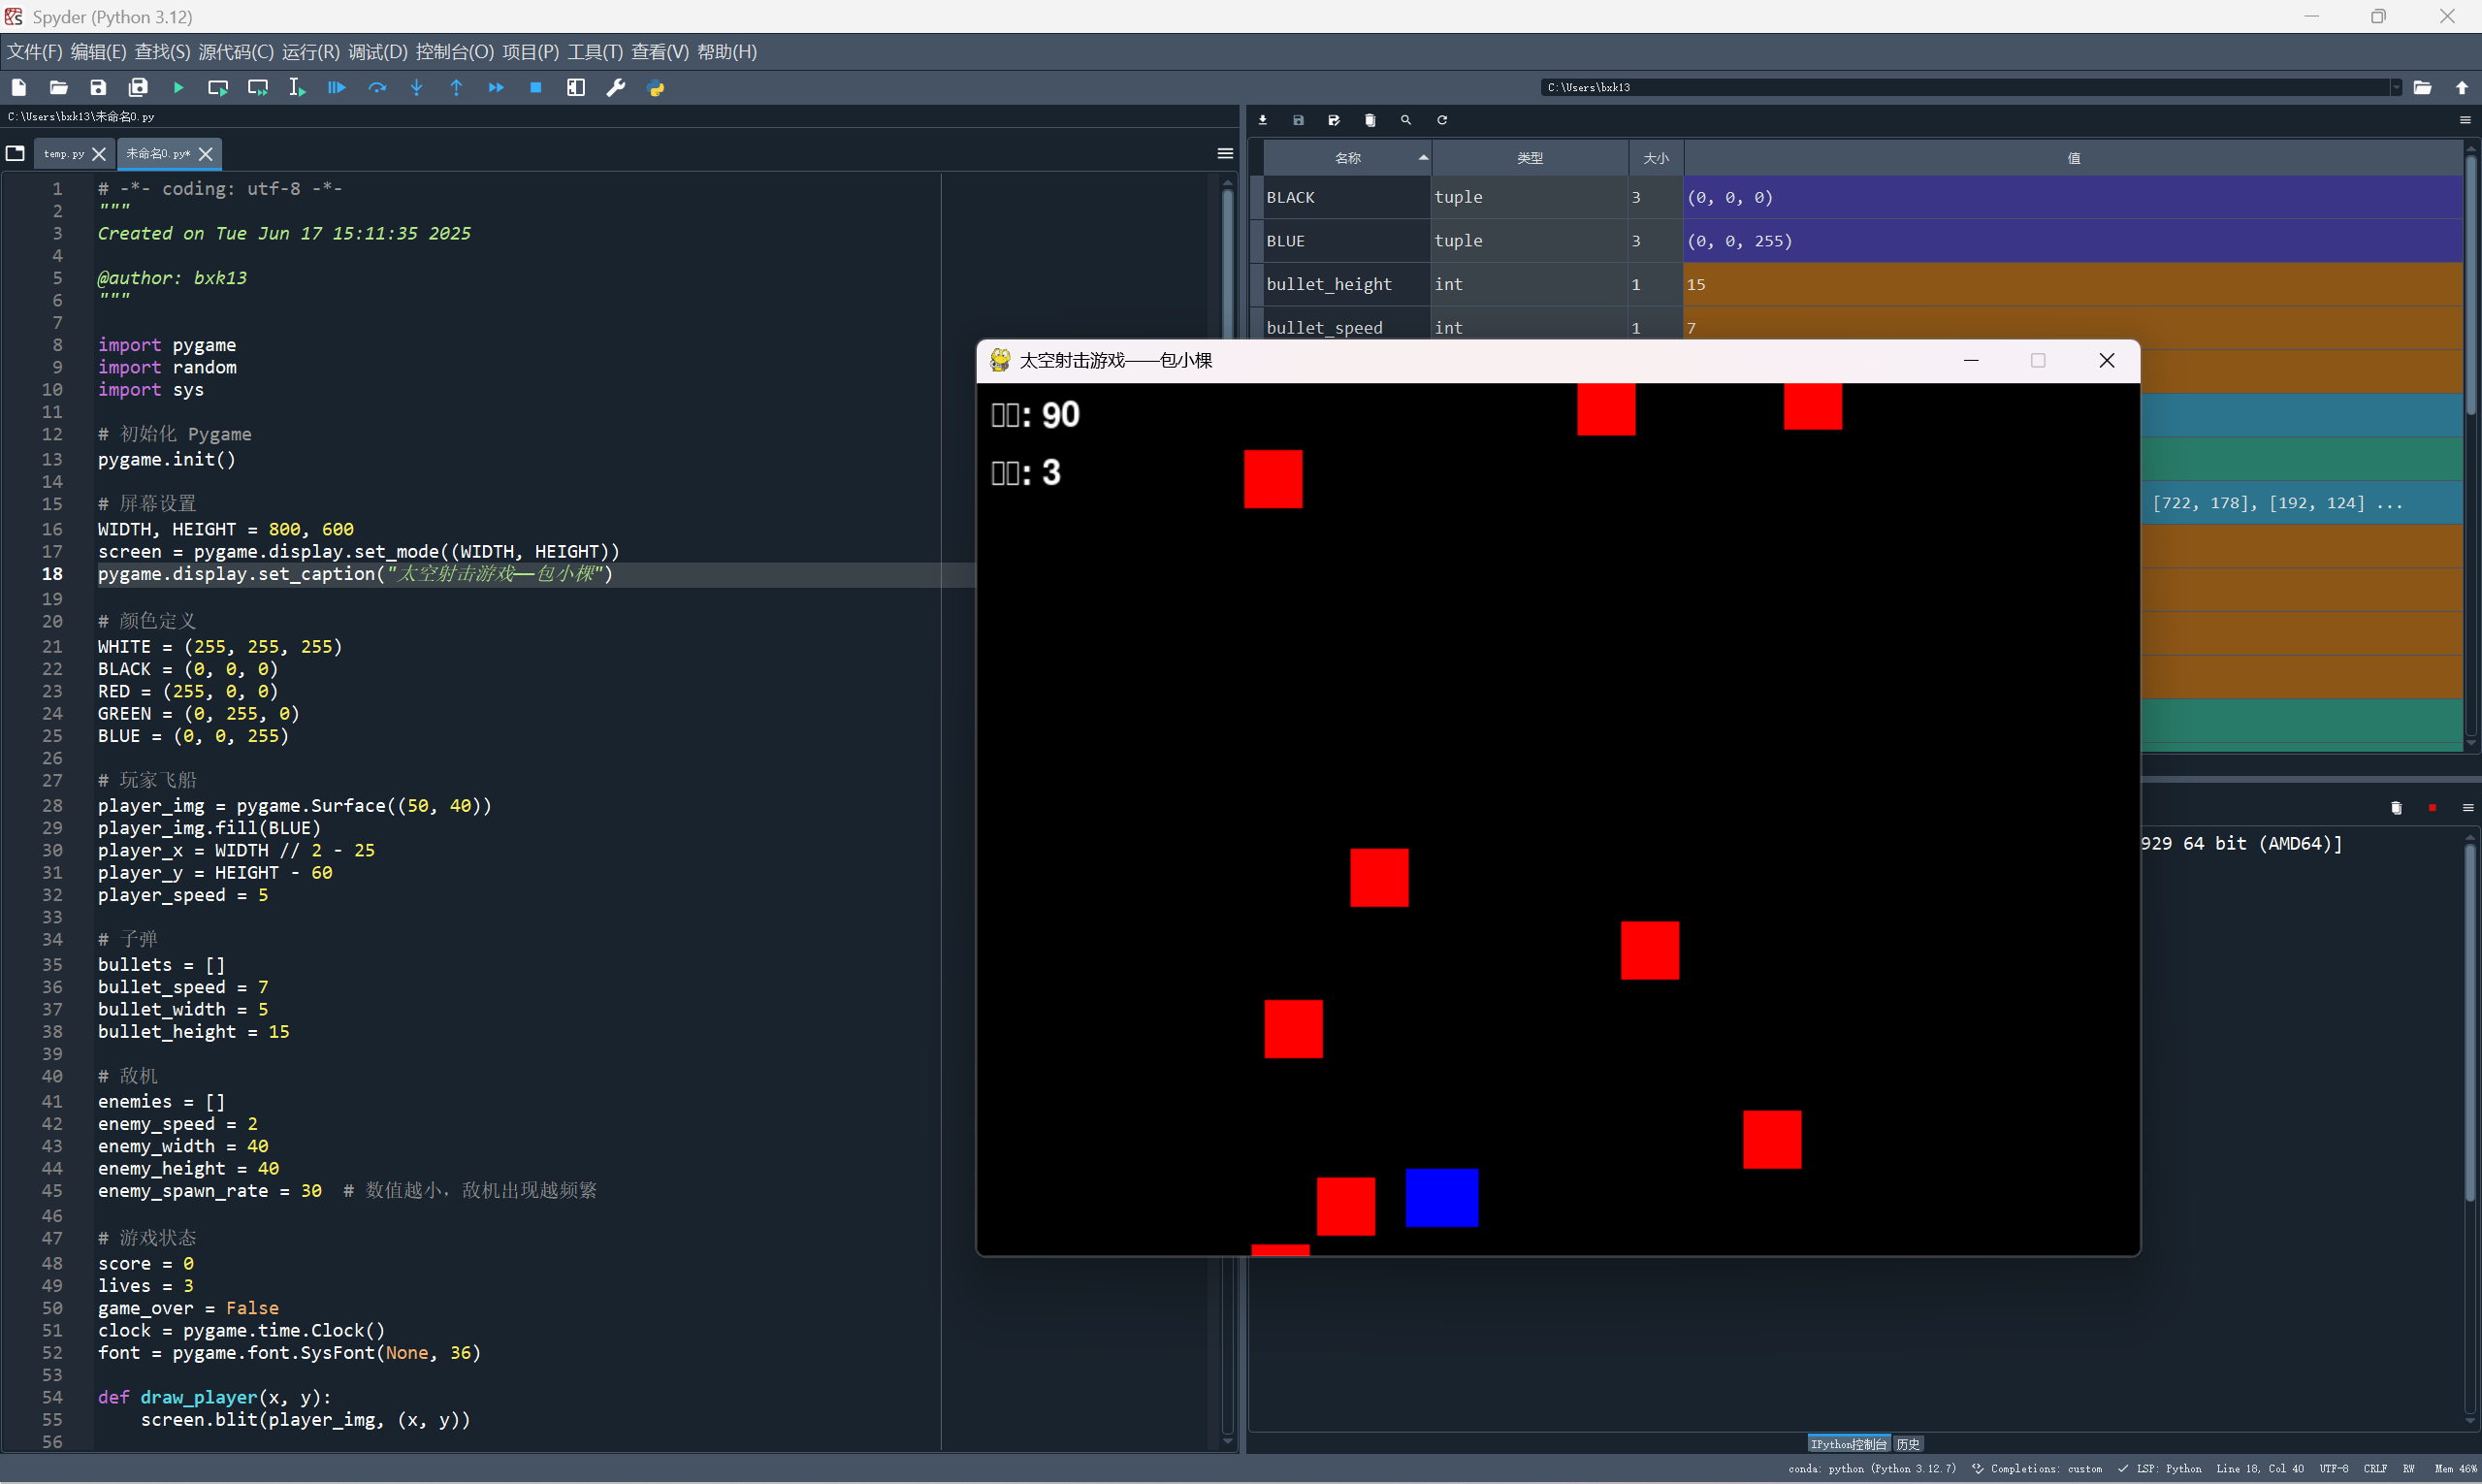Screen dimensions: 2482x1484
Task: Sort variables by the 名称 column header
Action: click(1347, 158)
